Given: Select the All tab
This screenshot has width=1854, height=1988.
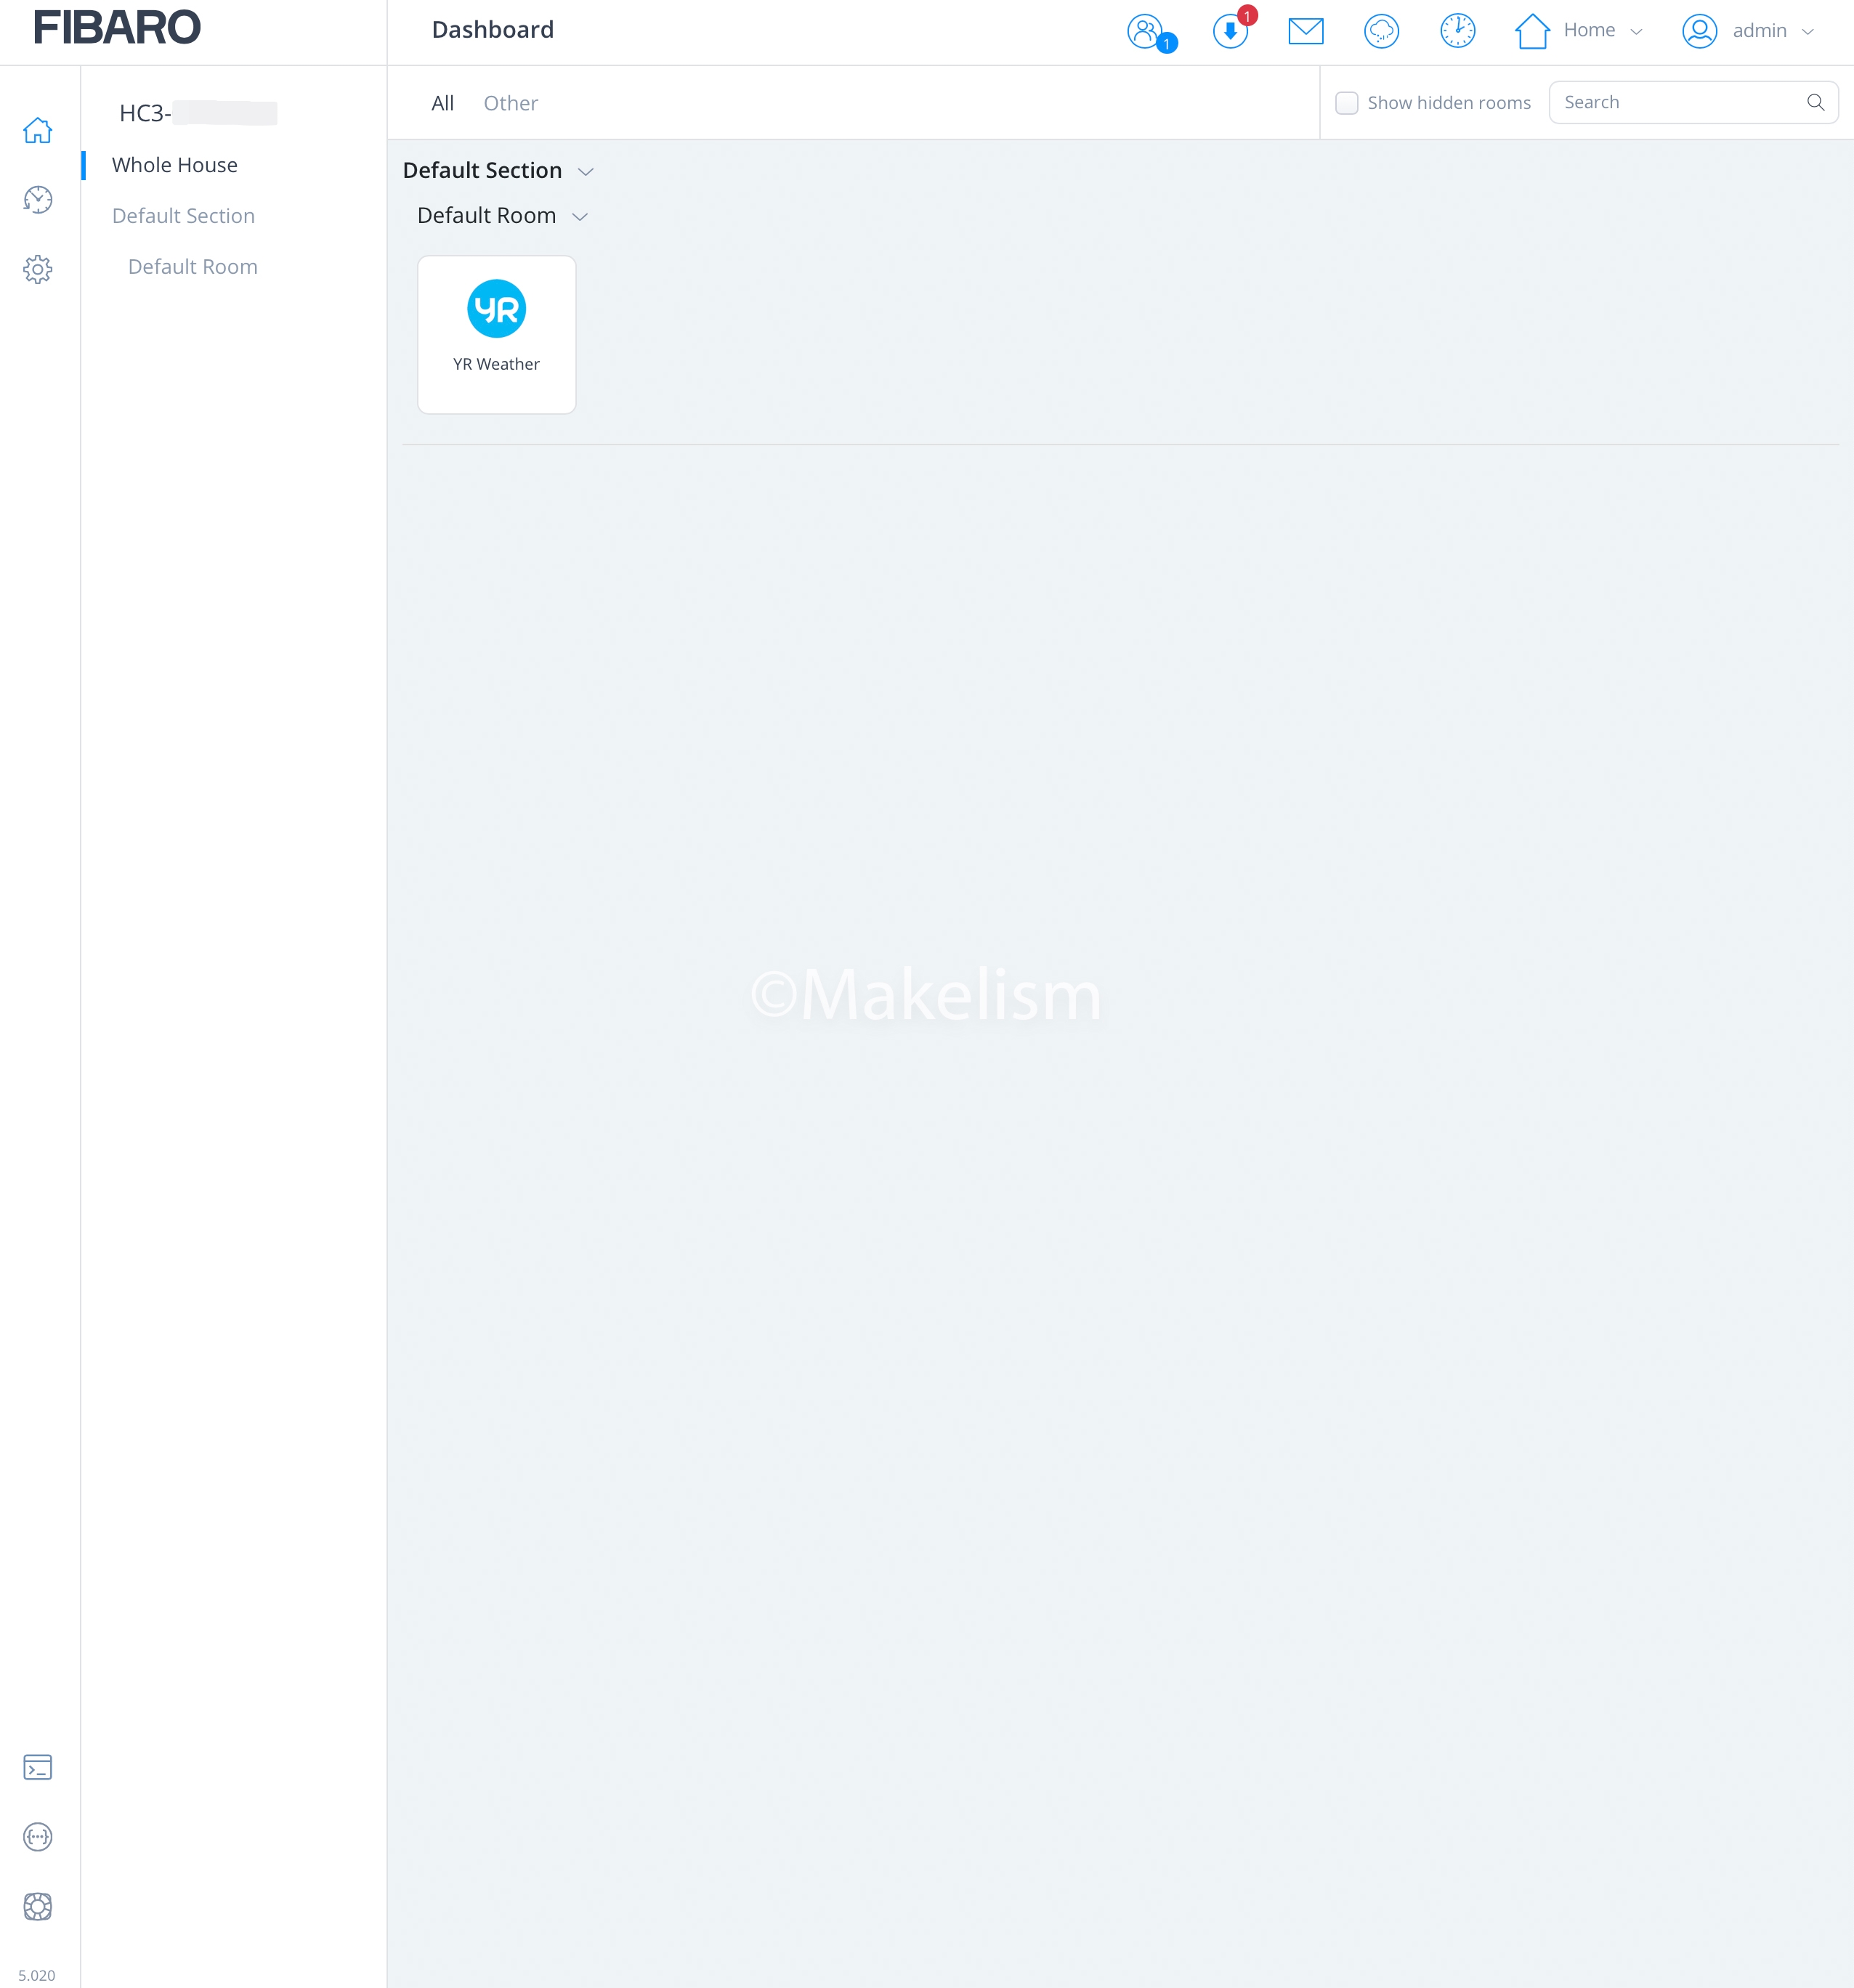Looking at the screenshot, I should point(442,103).
